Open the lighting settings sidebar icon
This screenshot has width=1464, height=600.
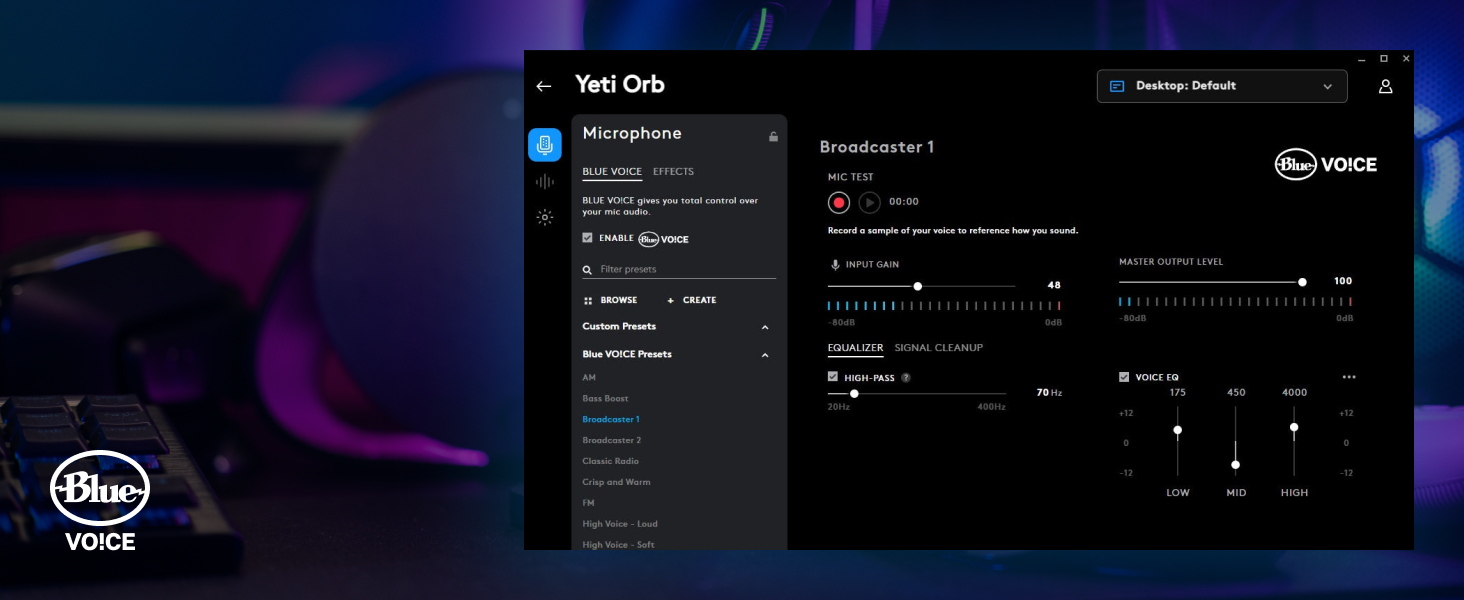pos(545,217)
